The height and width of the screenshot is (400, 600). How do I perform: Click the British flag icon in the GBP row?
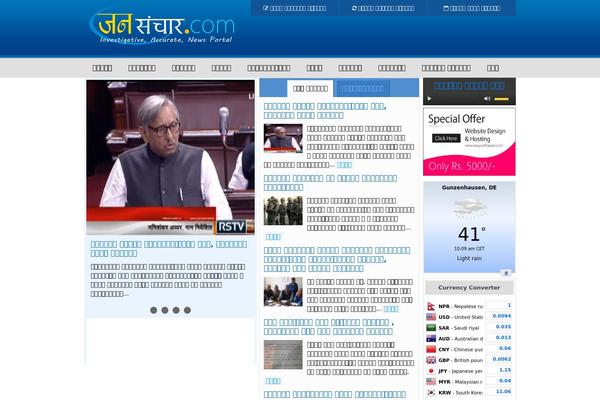point(431,360)
